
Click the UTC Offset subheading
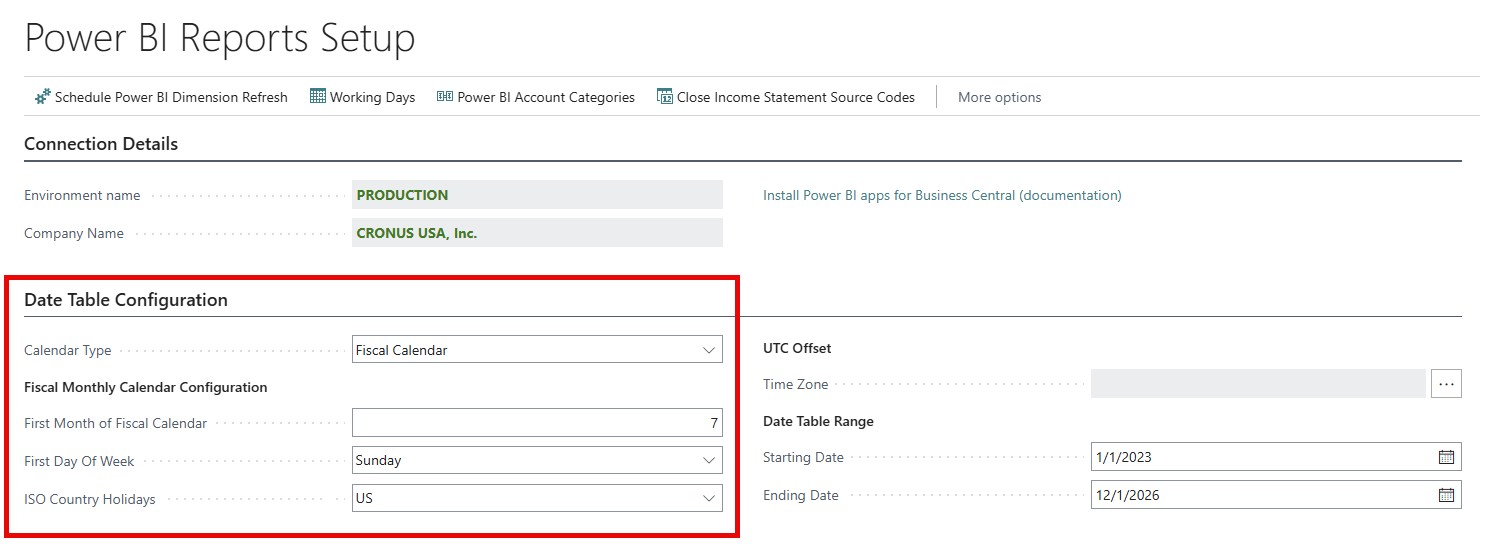797,348
